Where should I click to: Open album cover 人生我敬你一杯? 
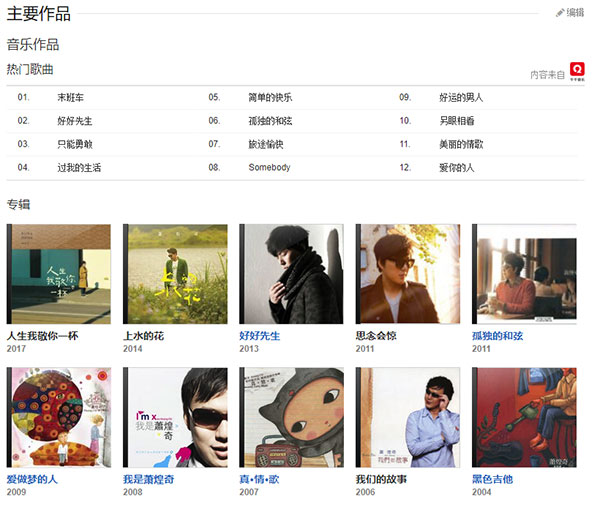(59, 274)
